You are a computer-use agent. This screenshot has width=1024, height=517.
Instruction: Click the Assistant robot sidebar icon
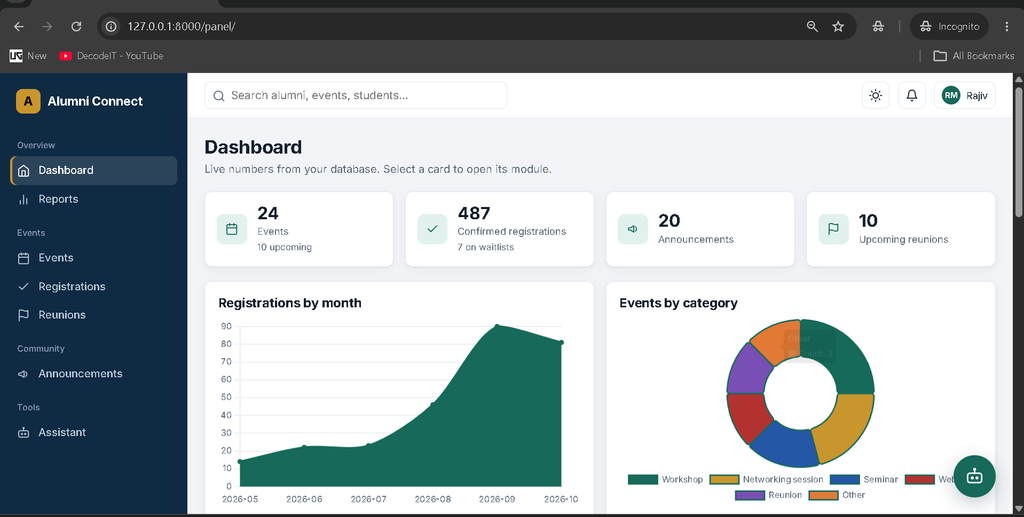tap(24, 433)
